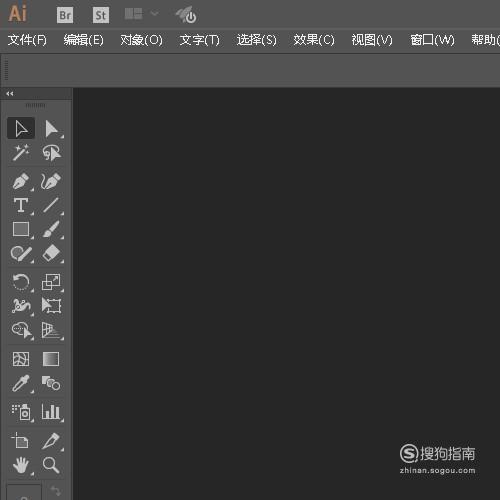Image resolution: width=500 pixels, height=500 pixels.
Task: Open the 视图(V) menu
Action: tap(372, 40)
